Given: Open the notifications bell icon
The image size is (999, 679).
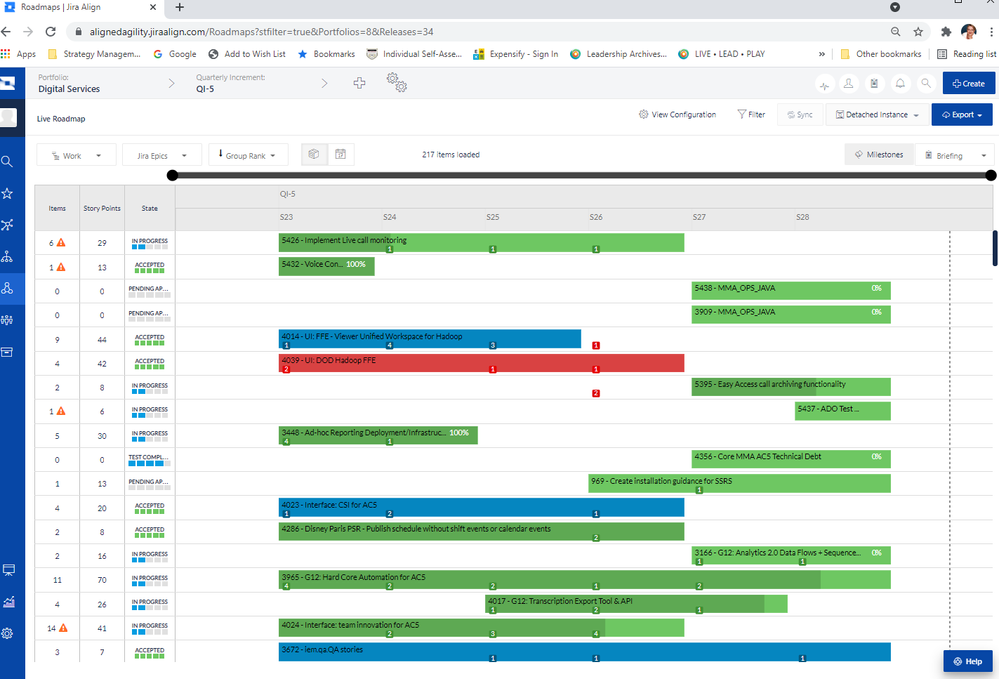Looking at the screenshot, I should point(900,83).
